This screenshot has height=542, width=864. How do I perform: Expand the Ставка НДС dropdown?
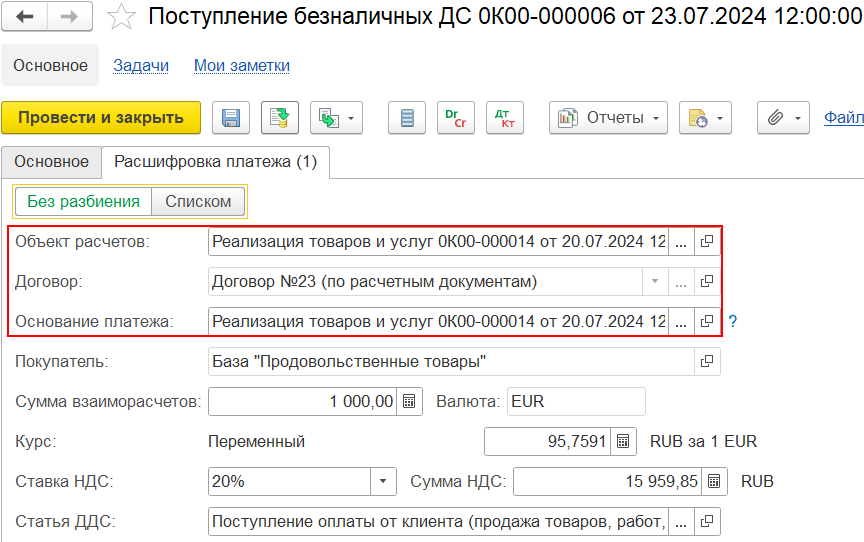coord(383,481)
